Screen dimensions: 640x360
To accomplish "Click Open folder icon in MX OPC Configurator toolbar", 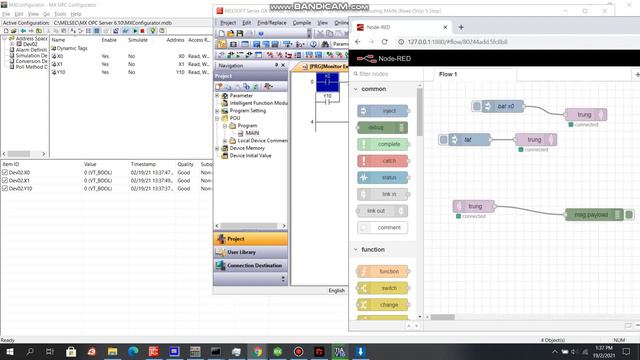I will click(13, 31).
